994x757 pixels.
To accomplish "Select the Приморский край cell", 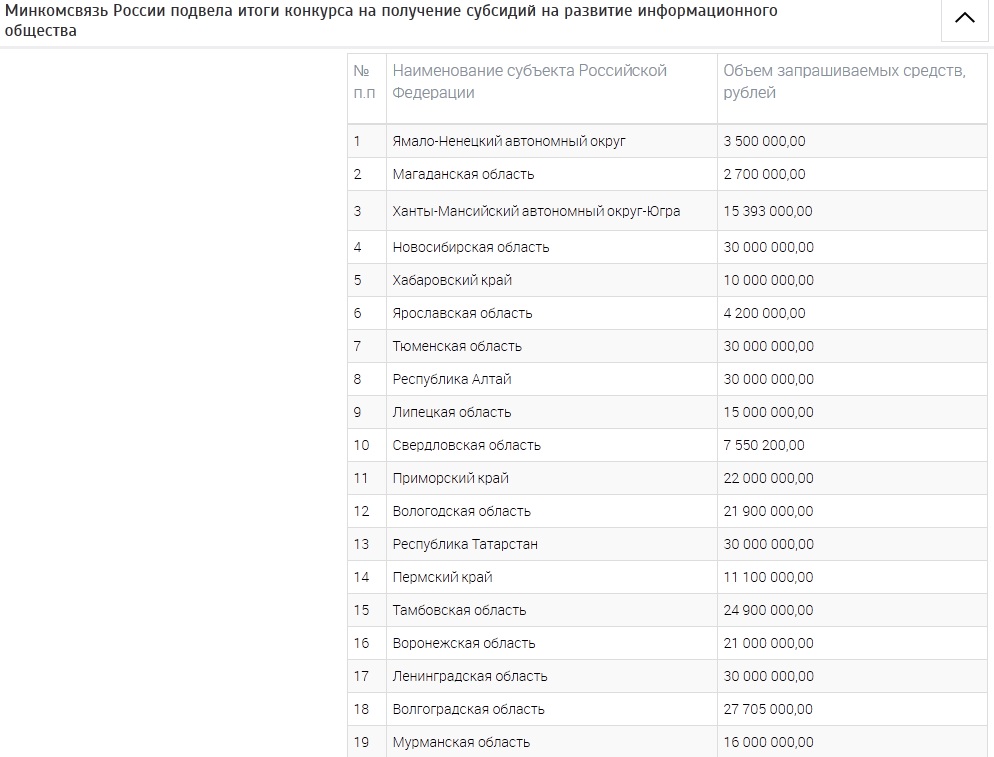I will (x=451, y=478).
